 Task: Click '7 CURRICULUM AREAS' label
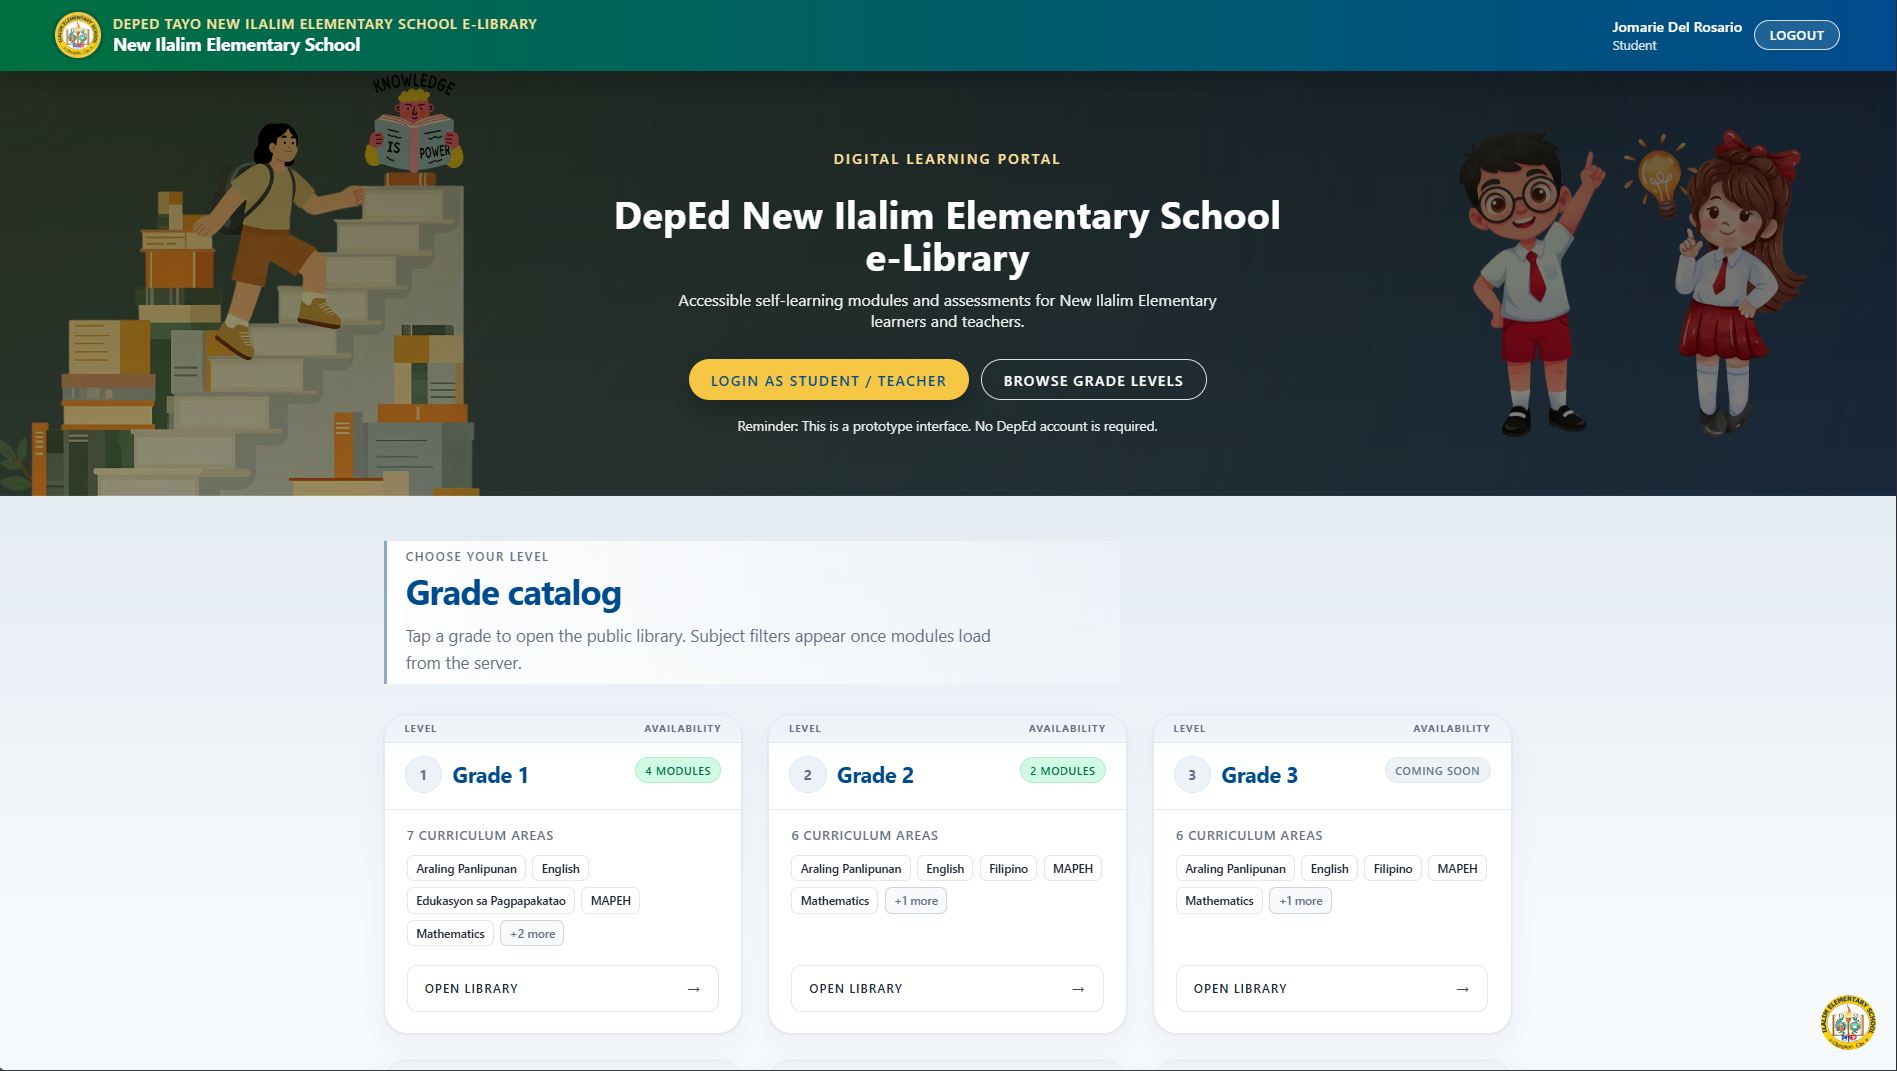[x=480, y=835]
